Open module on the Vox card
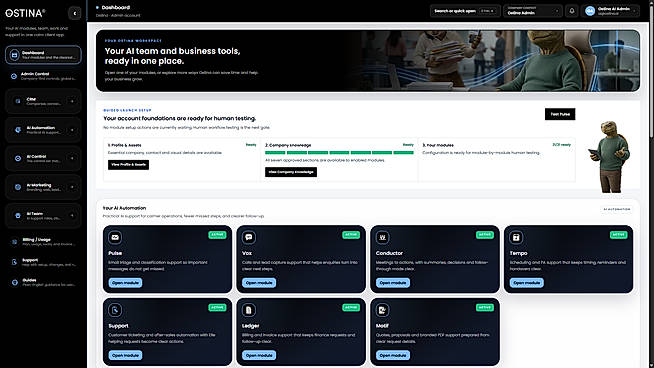Image resolution: width=654 pixels, height=368 pixels. point(259,283)
